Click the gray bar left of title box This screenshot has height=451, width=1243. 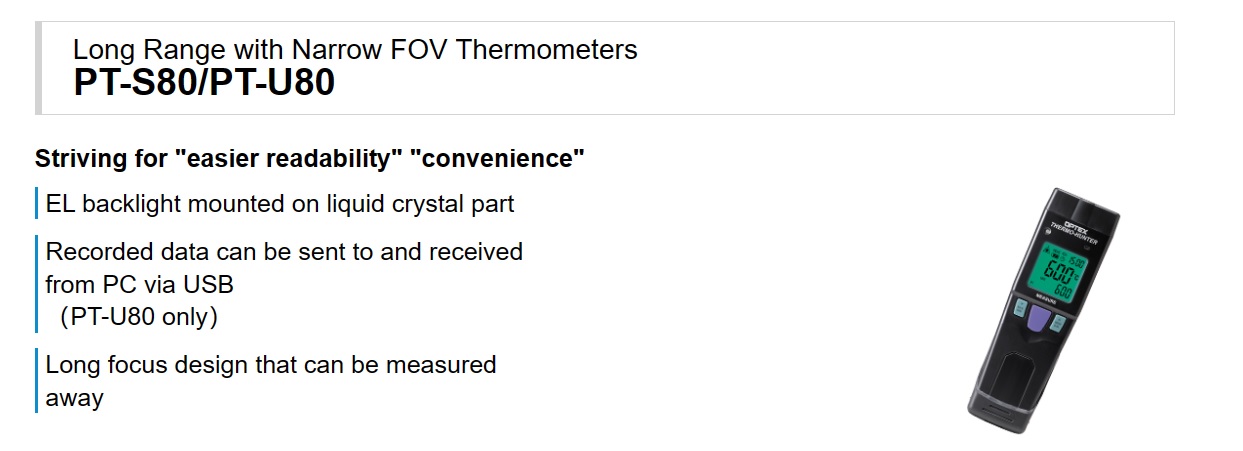(38, 68)
